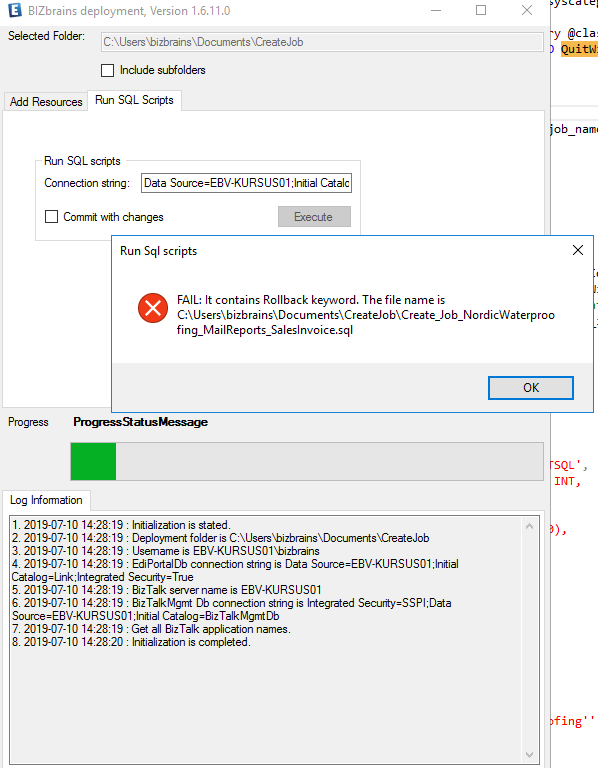This screenshot has width=598, height=768.
Task: Click the BIZbrains app icon in title bar
Action: coord(15,10)
